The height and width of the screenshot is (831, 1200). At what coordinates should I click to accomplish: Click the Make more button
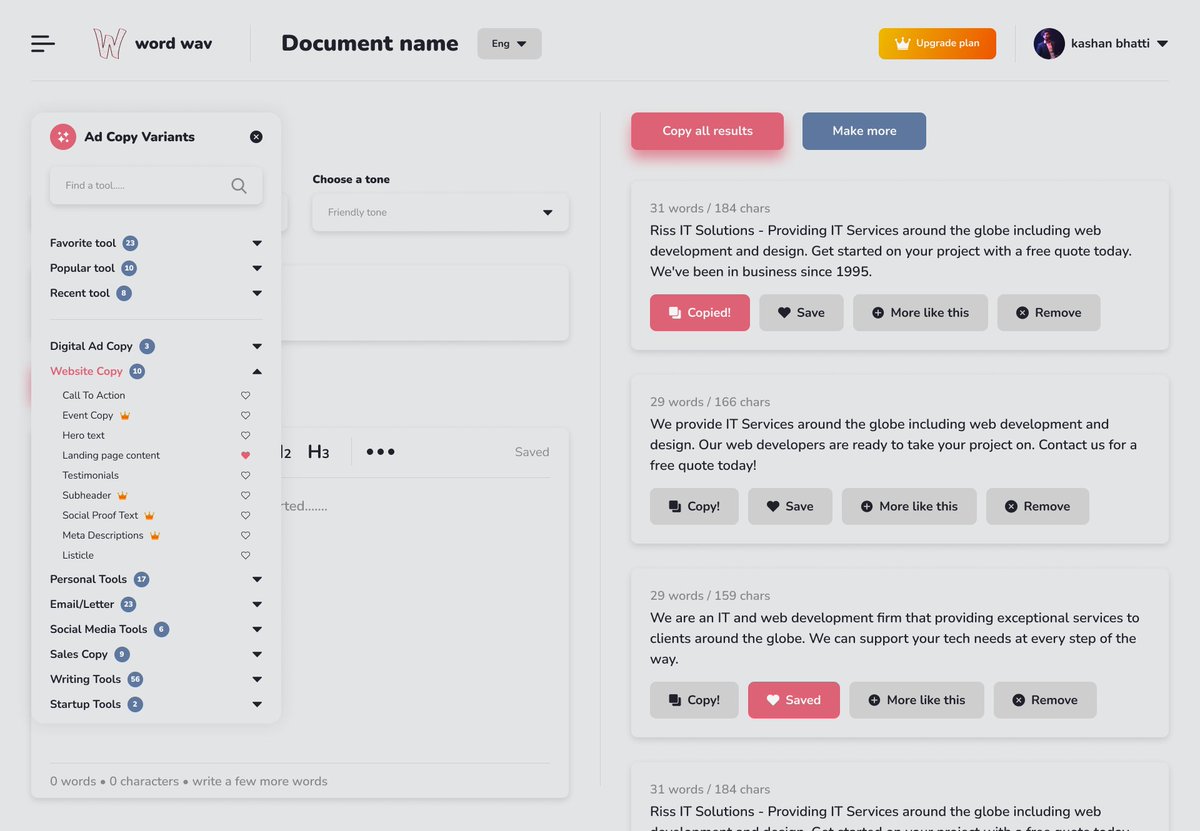(x=864, y=131)
